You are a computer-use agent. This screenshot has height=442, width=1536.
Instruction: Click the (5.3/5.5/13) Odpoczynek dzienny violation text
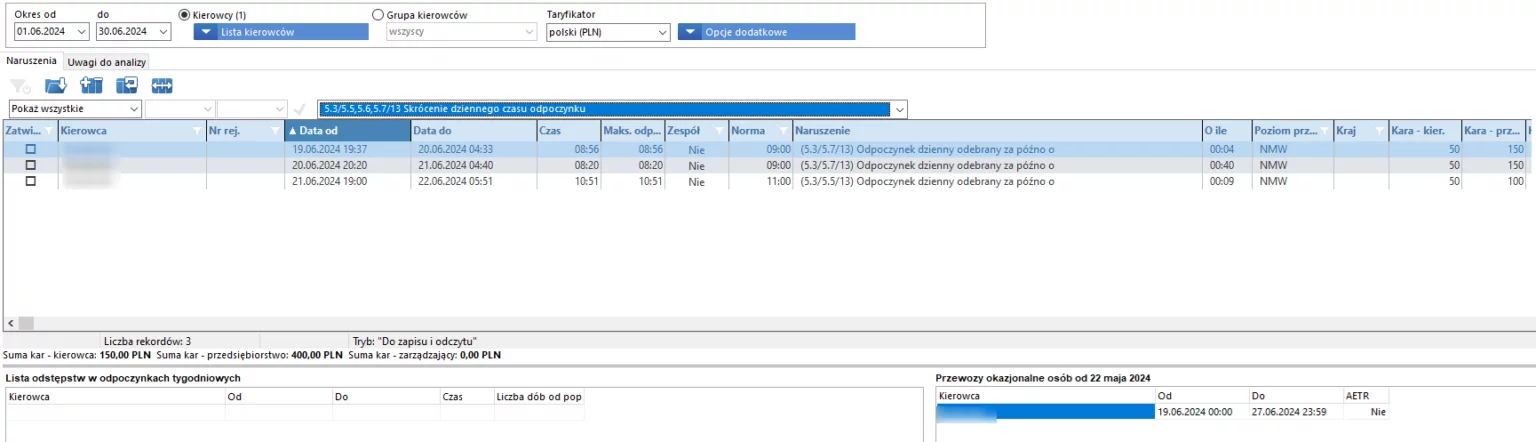tap(928, 182)
